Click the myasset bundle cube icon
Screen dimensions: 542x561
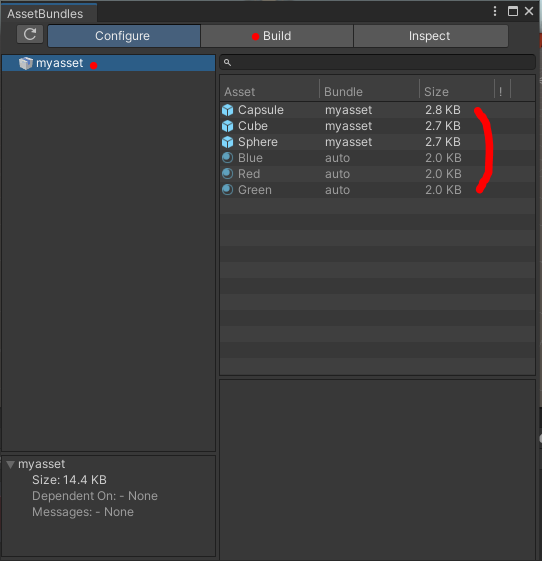(x=26, y=63)
